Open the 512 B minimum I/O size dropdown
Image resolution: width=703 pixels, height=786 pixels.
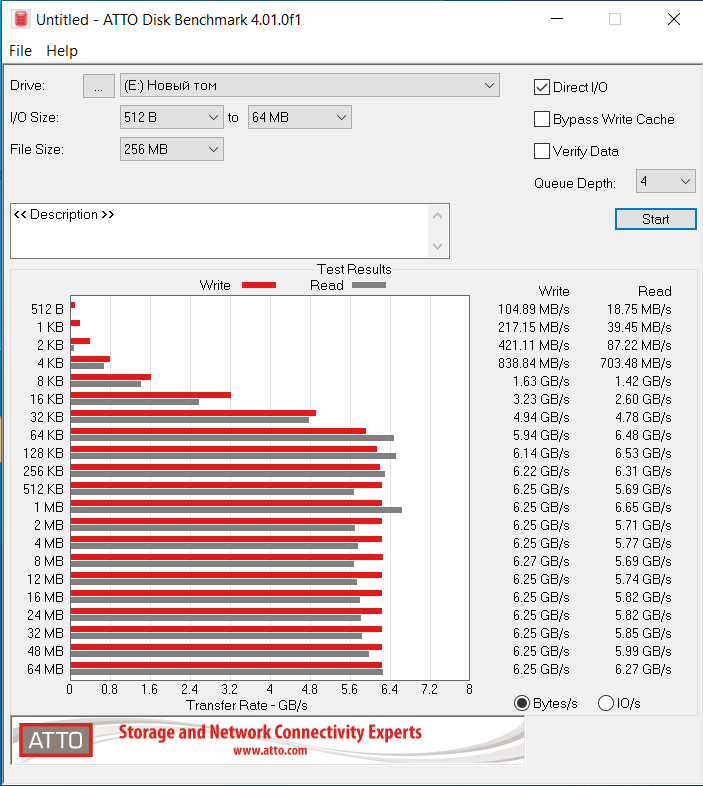pyautogui.click(x=171, y=117)
